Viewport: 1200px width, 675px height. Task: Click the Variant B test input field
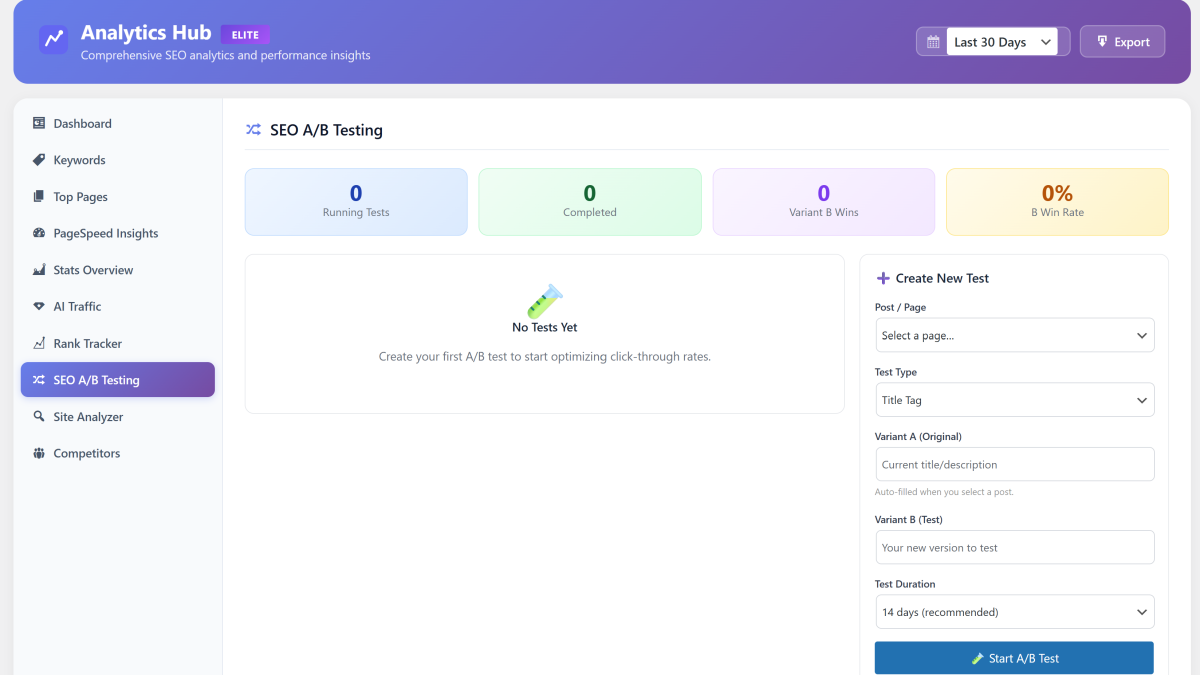coord(1014,547)
